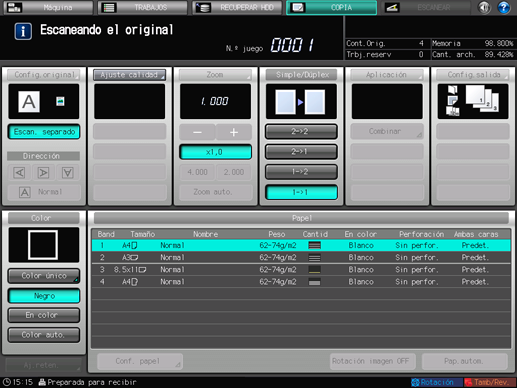Select the COPIA tab

[x=332, y=7]
